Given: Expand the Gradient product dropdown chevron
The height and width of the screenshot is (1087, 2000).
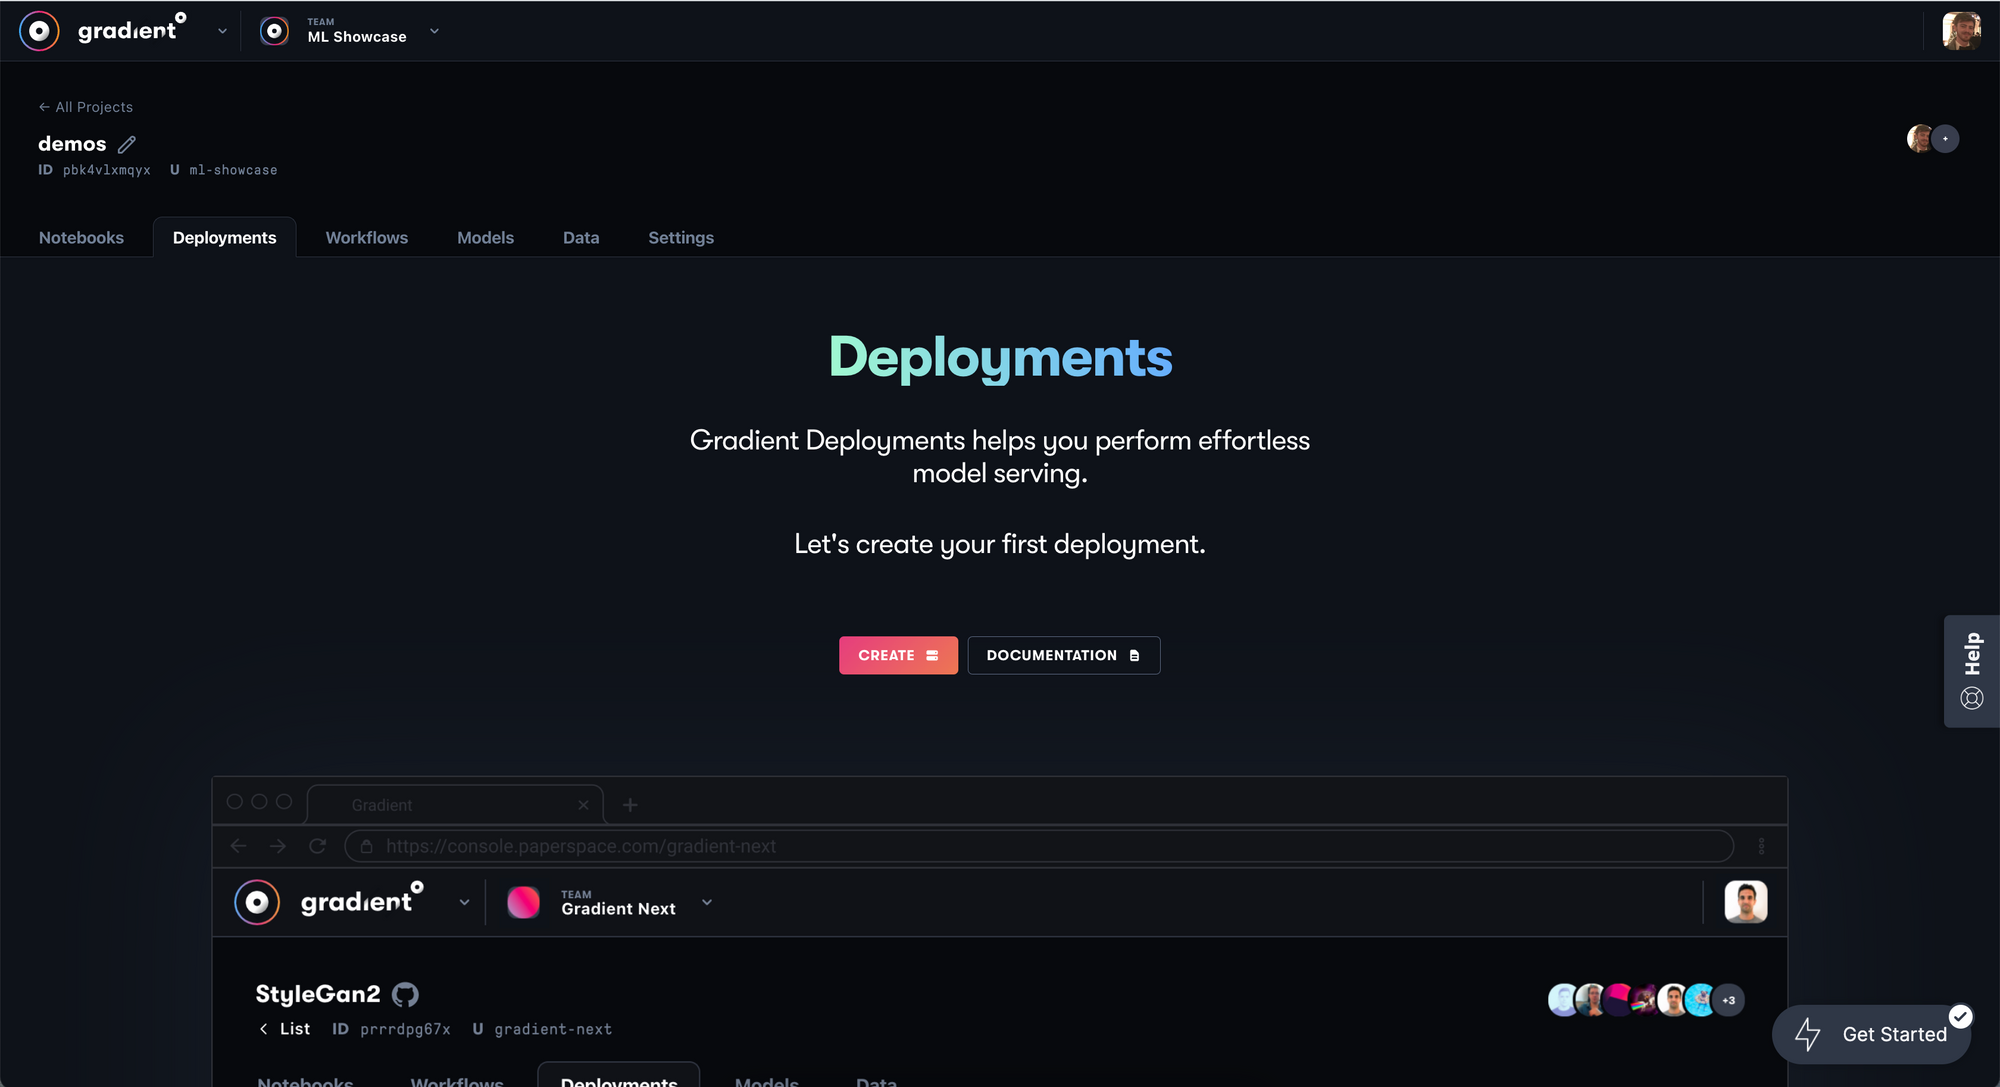Looking at the screenshot, I should (x=222, y=31).
